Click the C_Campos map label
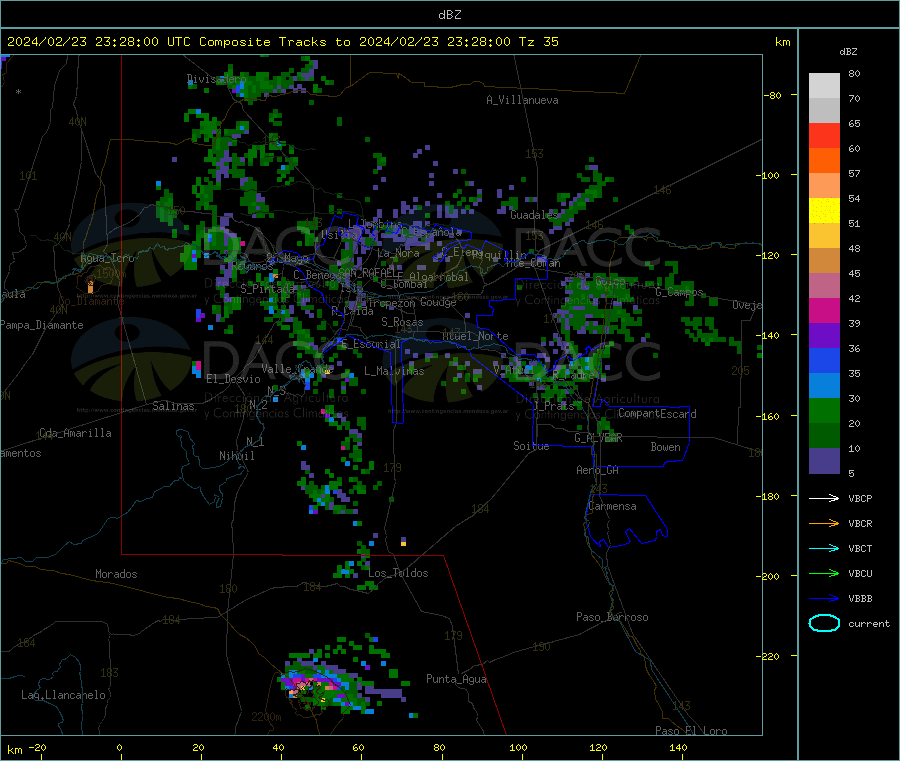Viewport: 900px width, 761px height. pyautogui.click(x=679, y=292)
